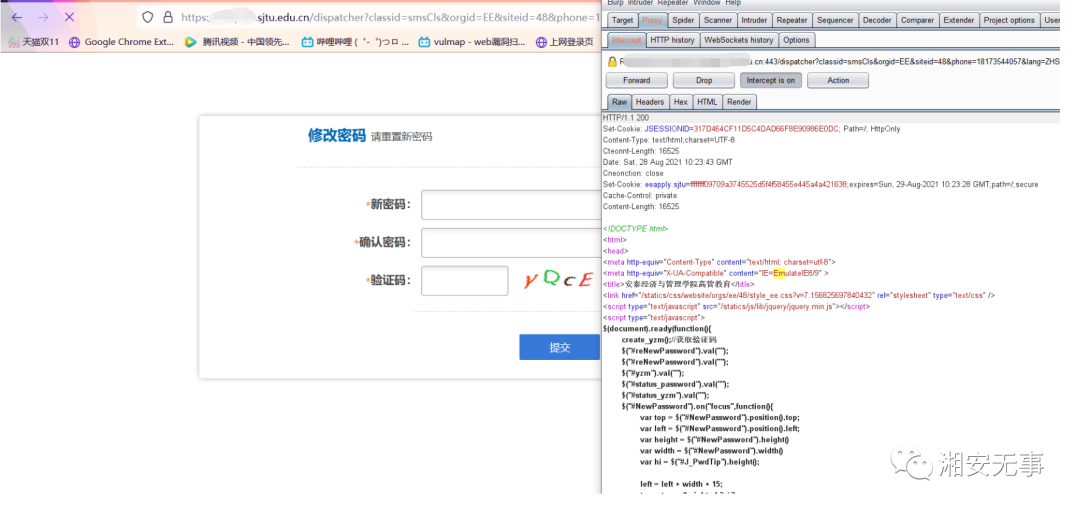Open the Help menu
Image resolution: width=1080 pixels, height=512 pixels.
(733, 3)
